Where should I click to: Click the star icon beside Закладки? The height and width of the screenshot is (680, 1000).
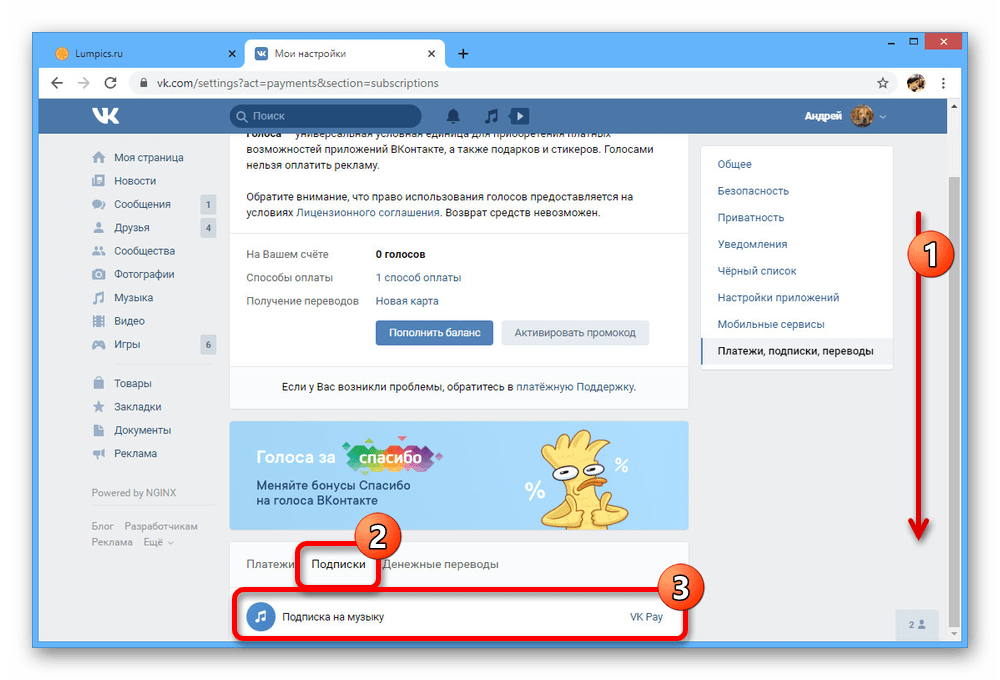click(x=98, y=406)
